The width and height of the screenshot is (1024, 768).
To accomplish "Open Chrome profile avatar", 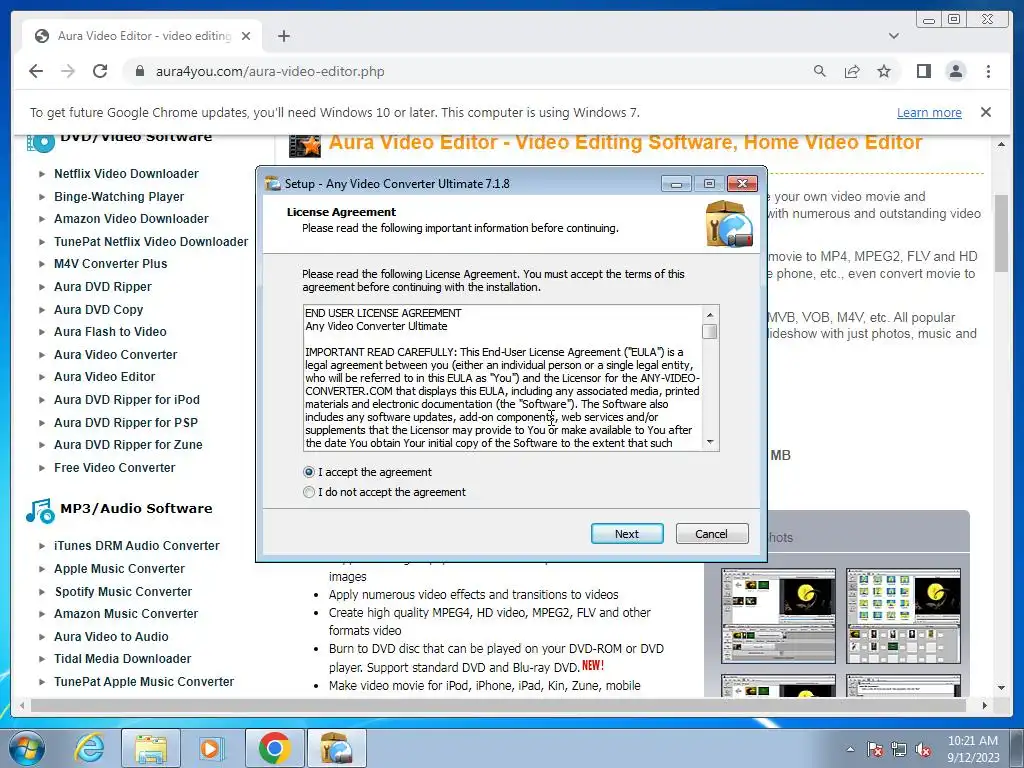I will (955, 71).
